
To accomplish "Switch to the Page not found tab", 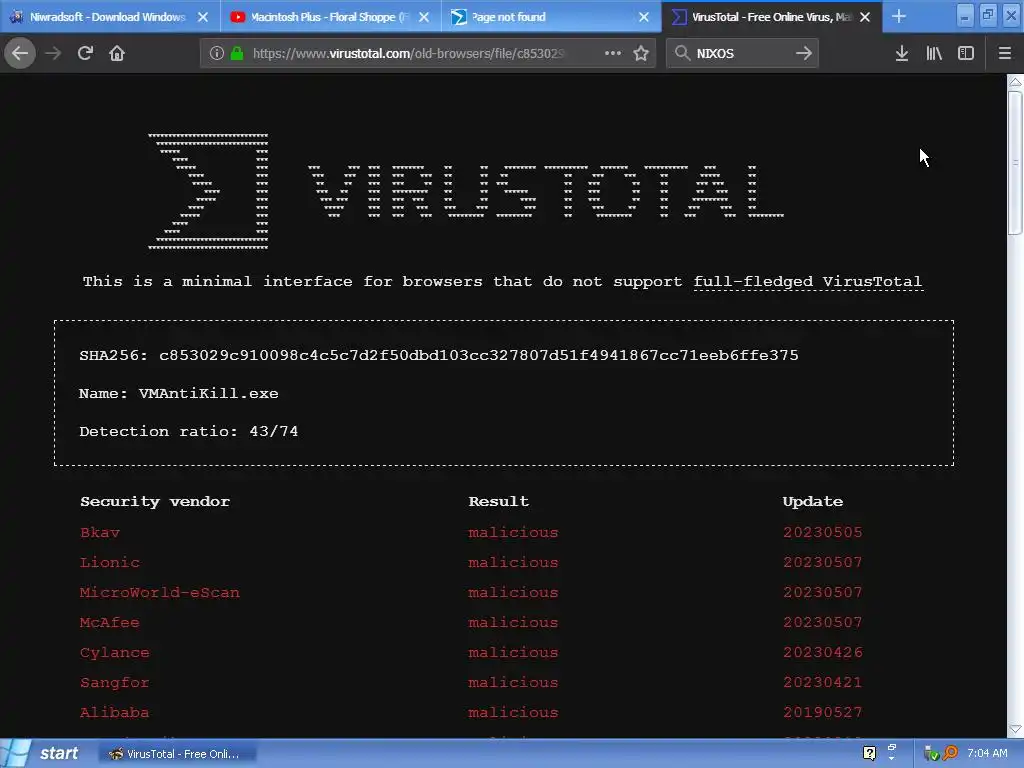I will click(x=552, y=17).
